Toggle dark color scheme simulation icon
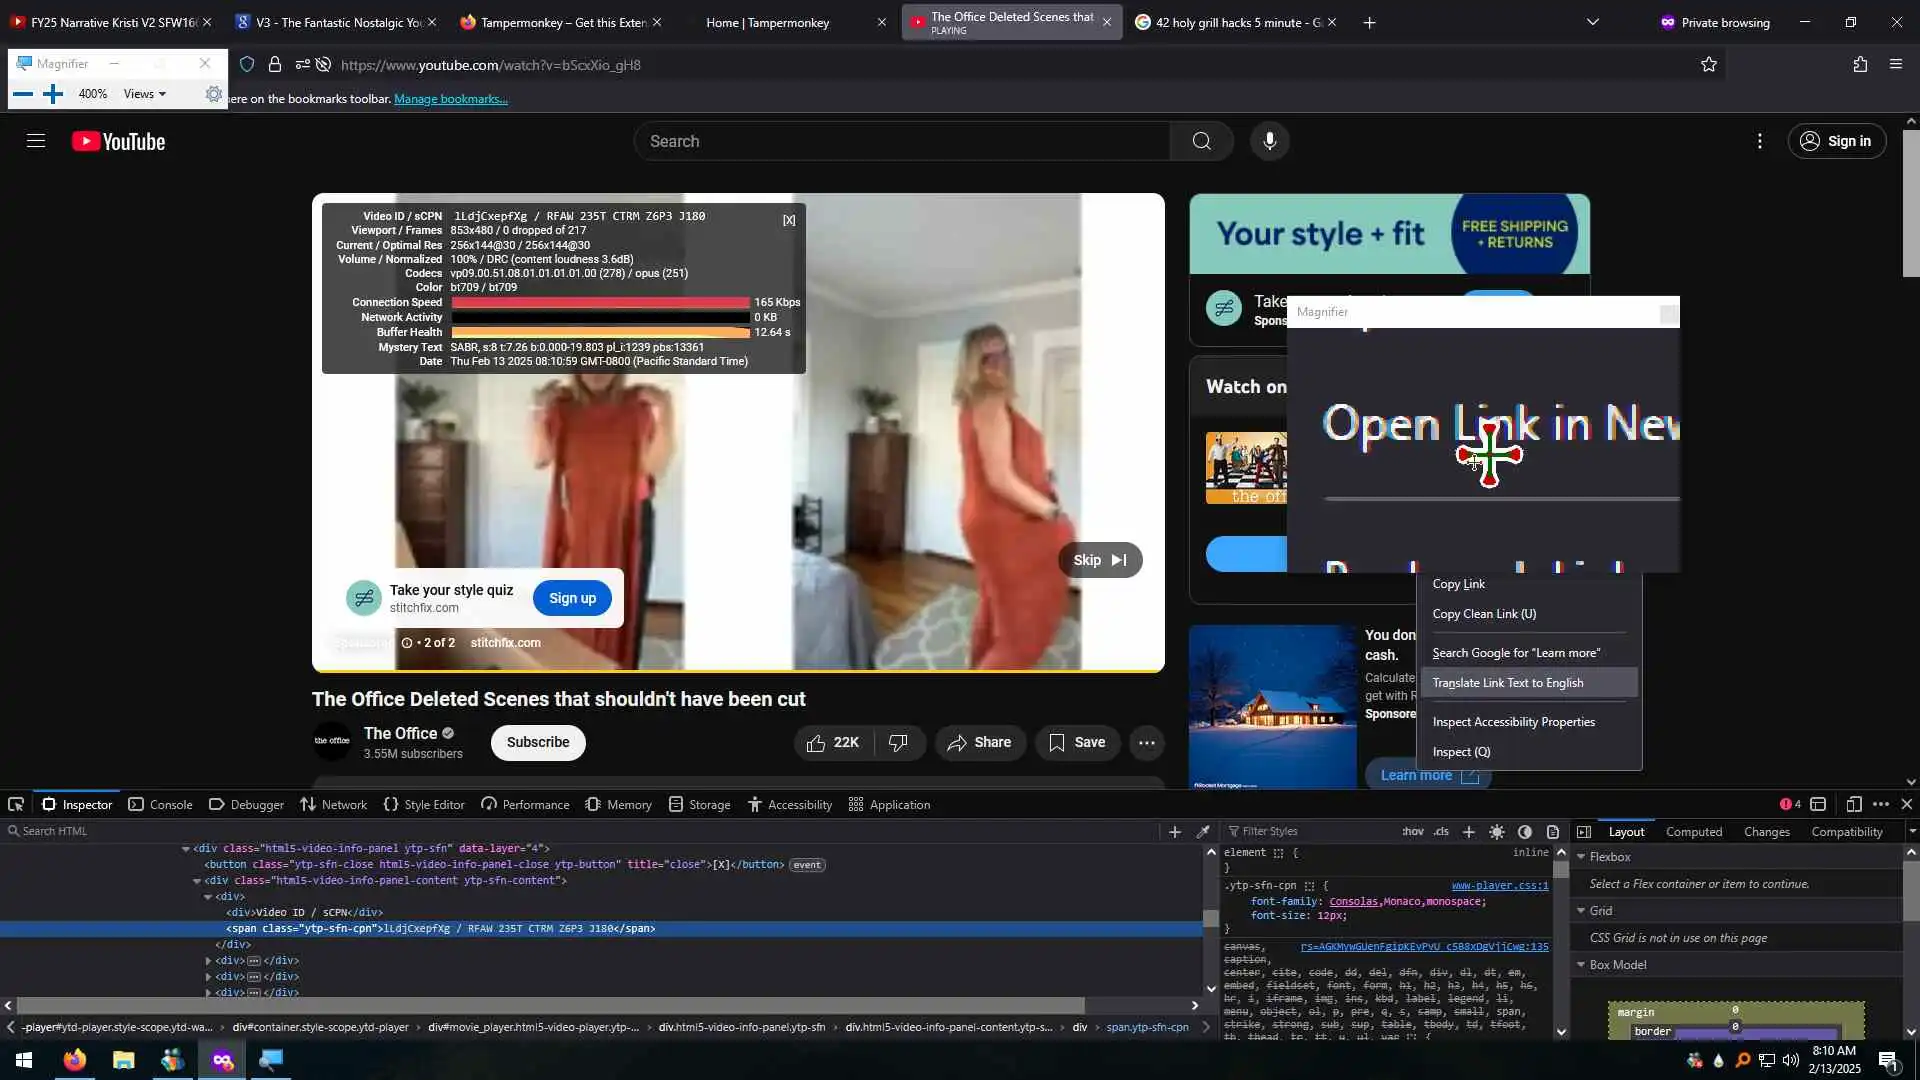 [1525, 832]
